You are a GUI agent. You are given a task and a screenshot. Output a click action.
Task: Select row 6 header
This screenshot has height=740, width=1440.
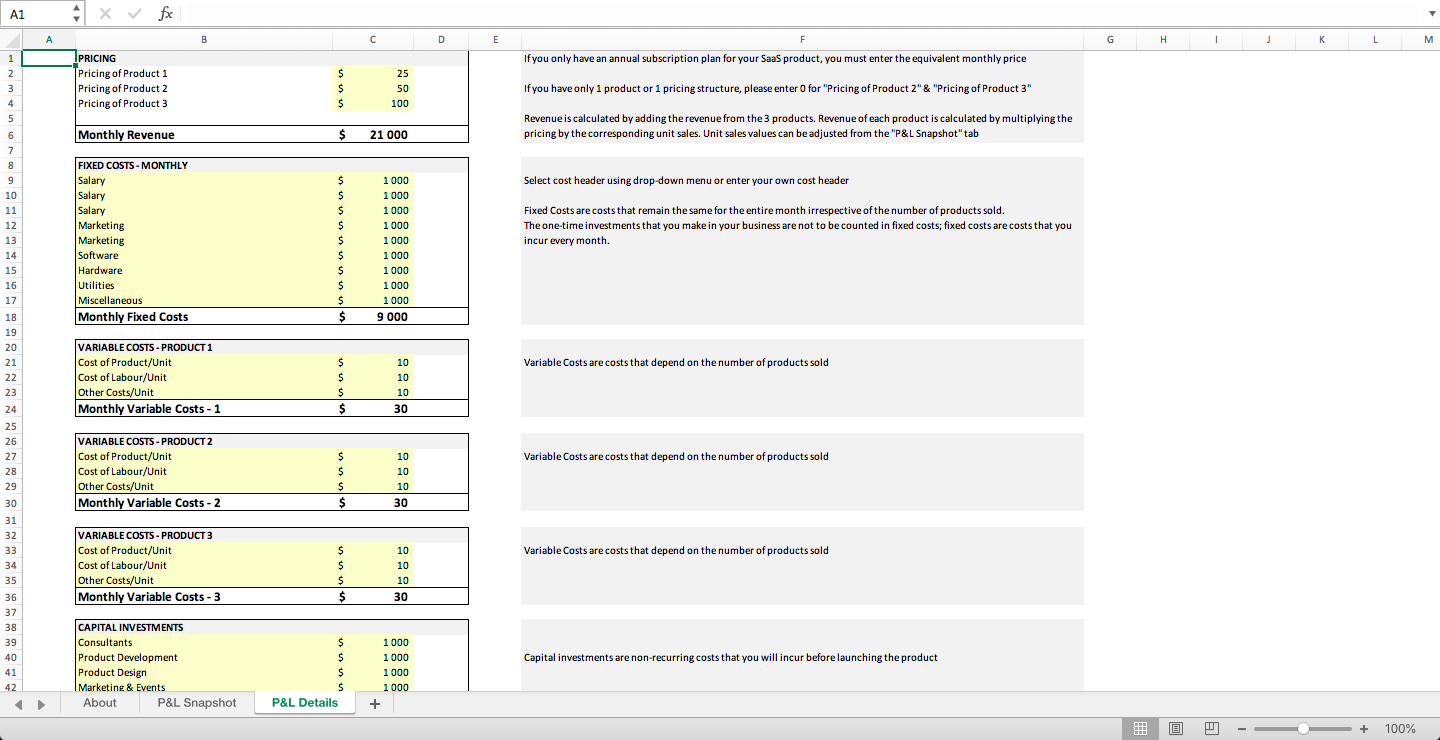pos(10,135)
